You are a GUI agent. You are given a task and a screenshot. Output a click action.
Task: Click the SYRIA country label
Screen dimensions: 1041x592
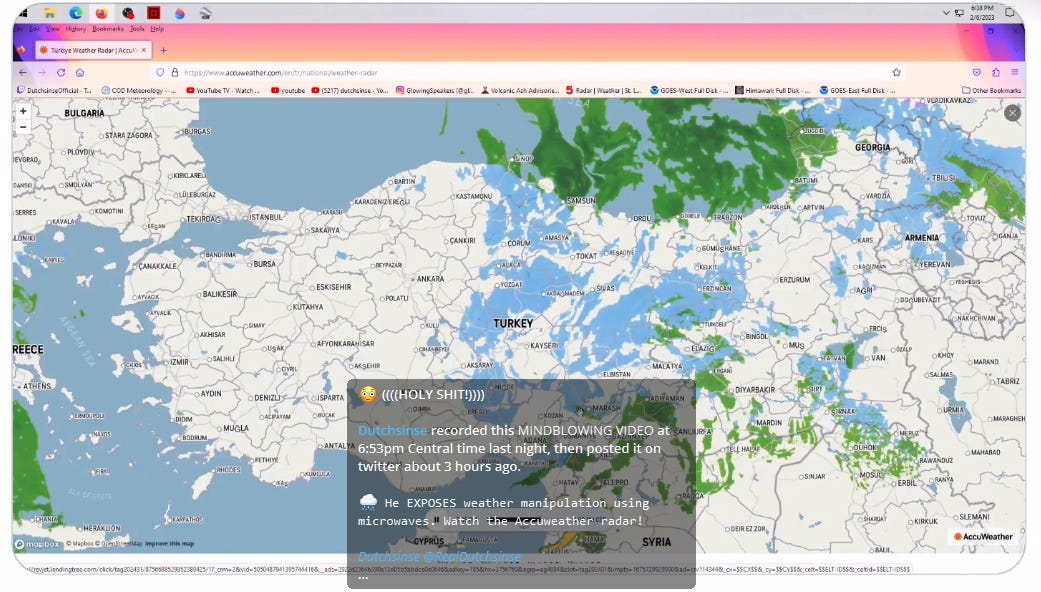pos(657,542)
